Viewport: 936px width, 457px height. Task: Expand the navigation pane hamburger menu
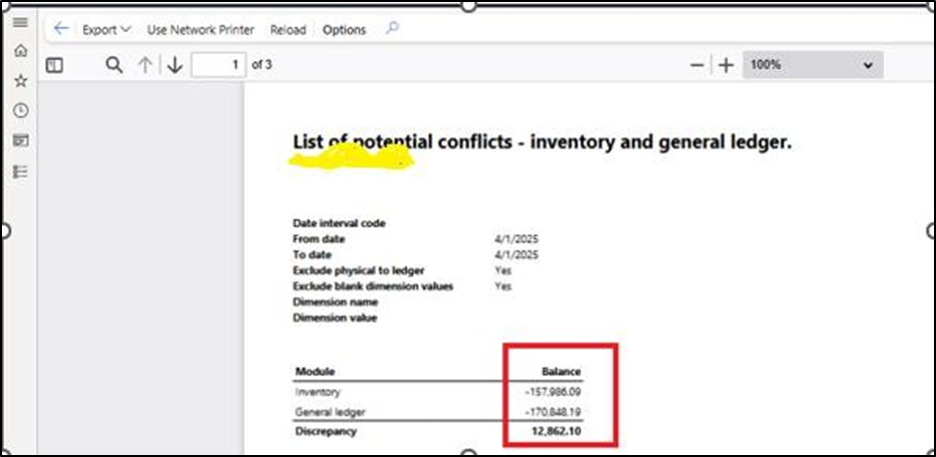[x=20, y=22]
